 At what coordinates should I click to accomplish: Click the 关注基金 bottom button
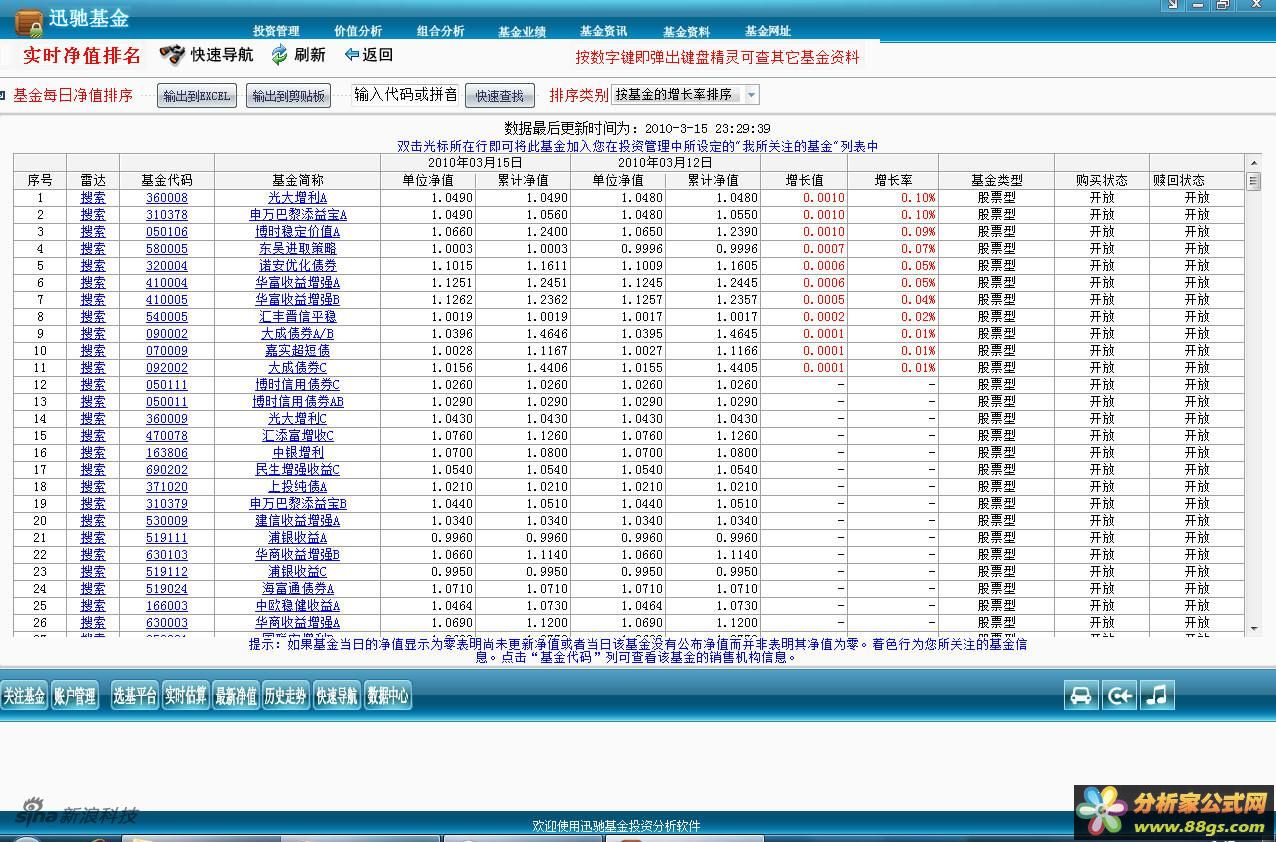pos(24,696)
